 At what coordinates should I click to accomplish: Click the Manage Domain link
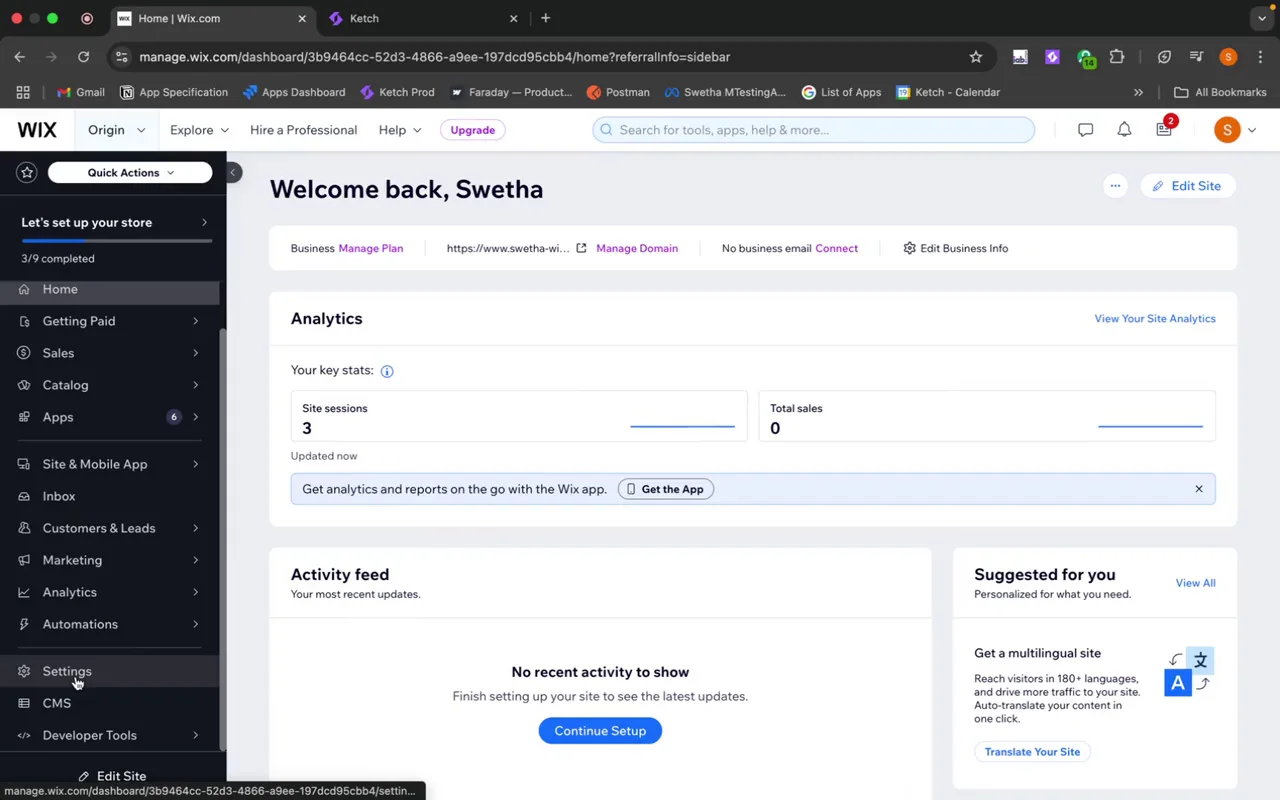637,248
